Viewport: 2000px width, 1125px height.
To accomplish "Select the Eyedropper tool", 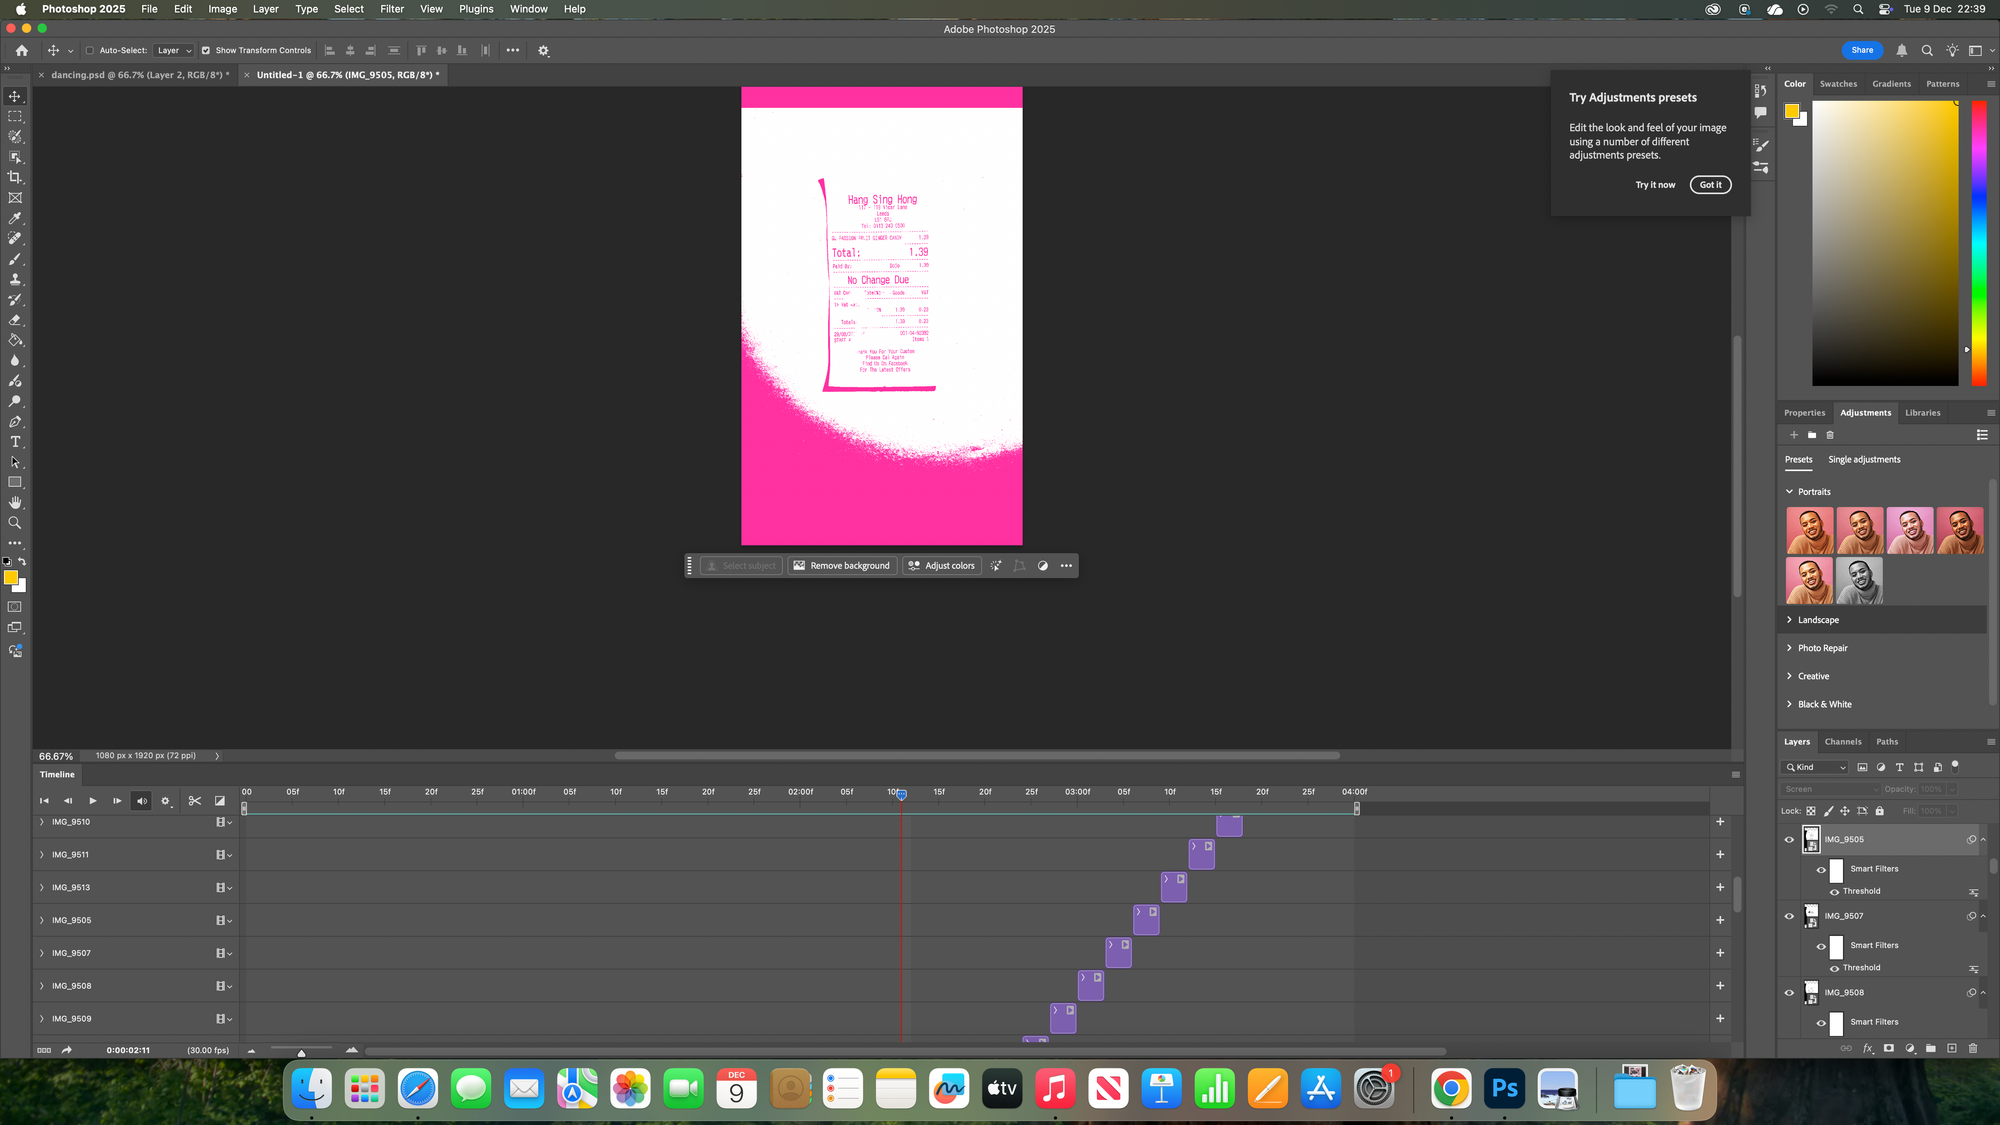I will tap(15, 218).
